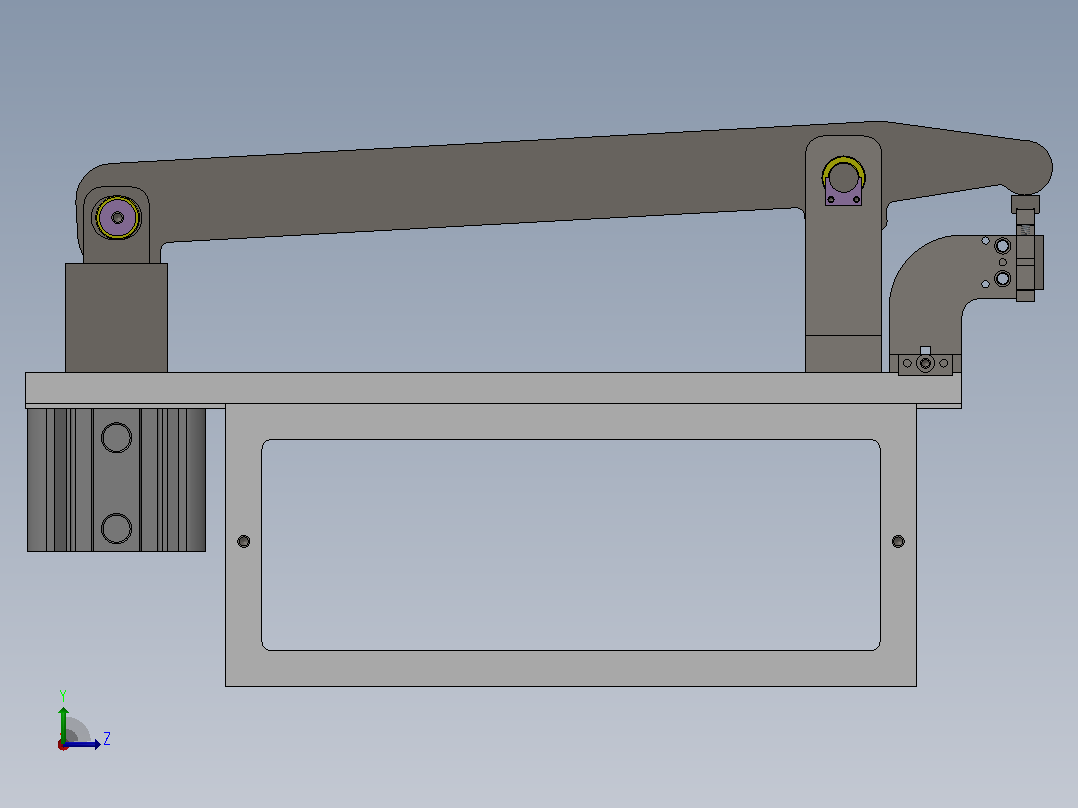Screen dimensions: 1078x808
Task: Select the pneumatic cylinder's lower circular port
Action: (116, 528)
